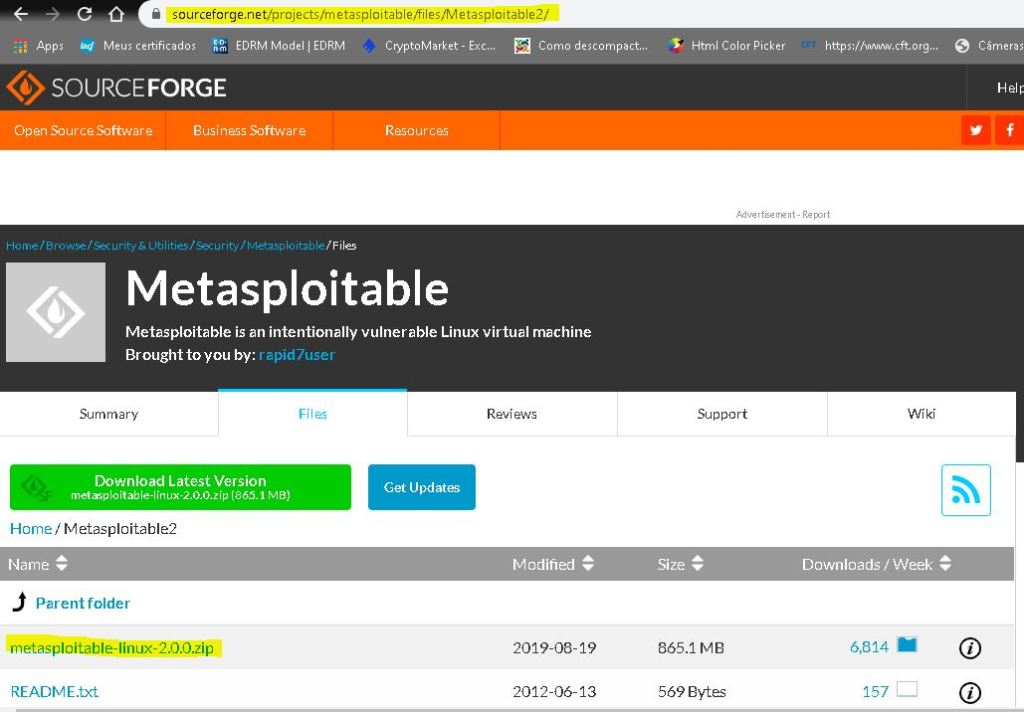Viewport: 1024px width, 712px height.
Task: Sort files by Name column
Action: [x=38, y=564]
